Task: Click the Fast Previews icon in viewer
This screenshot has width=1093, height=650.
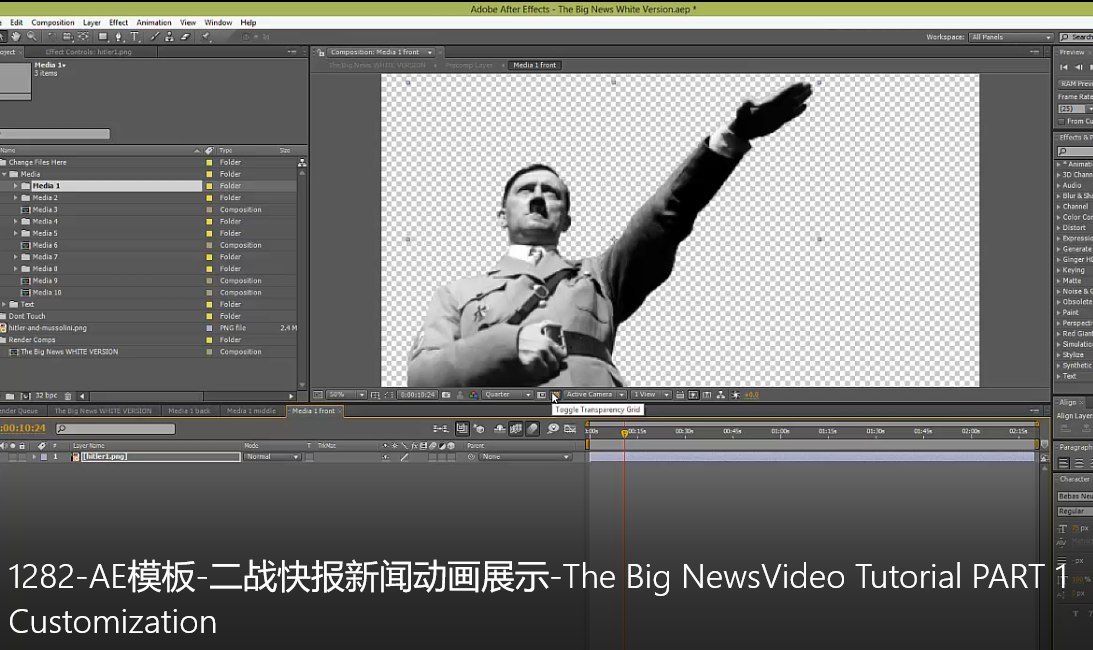Action: pyautogui.click(x=694, y=395)
